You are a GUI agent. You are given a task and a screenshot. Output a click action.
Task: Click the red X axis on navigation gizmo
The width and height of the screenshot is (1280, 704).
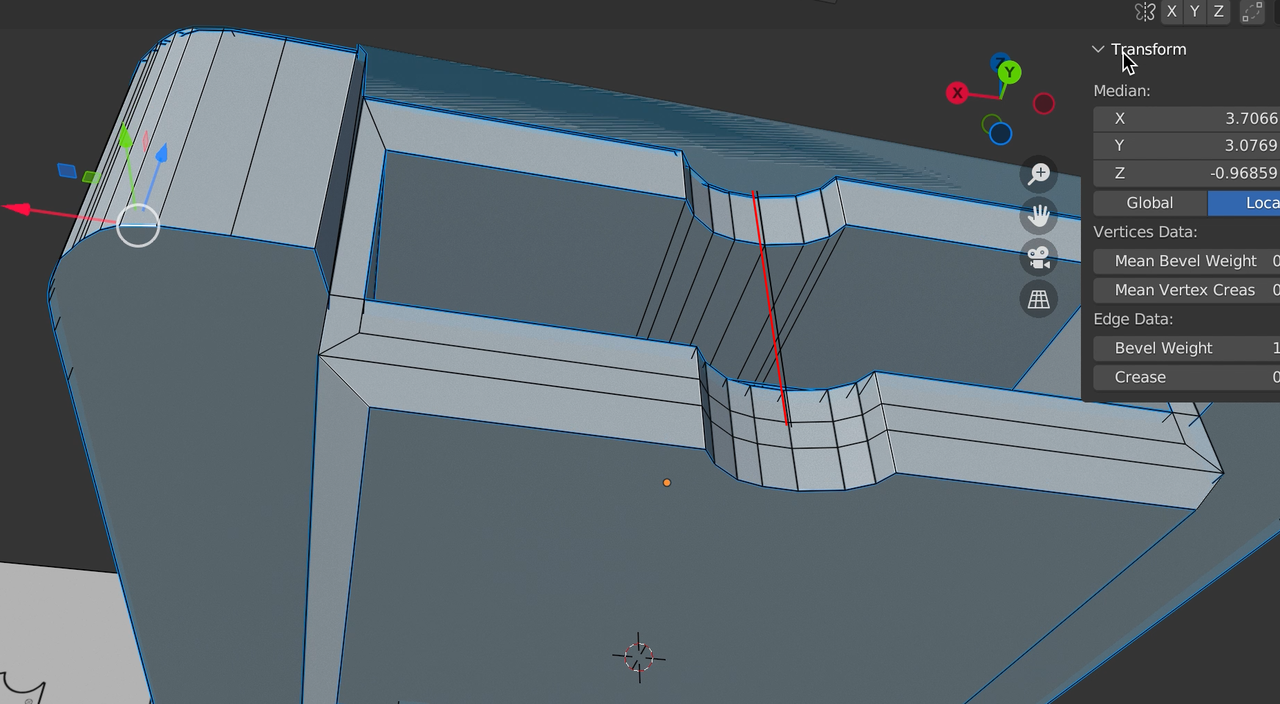(x=957, y=92)
